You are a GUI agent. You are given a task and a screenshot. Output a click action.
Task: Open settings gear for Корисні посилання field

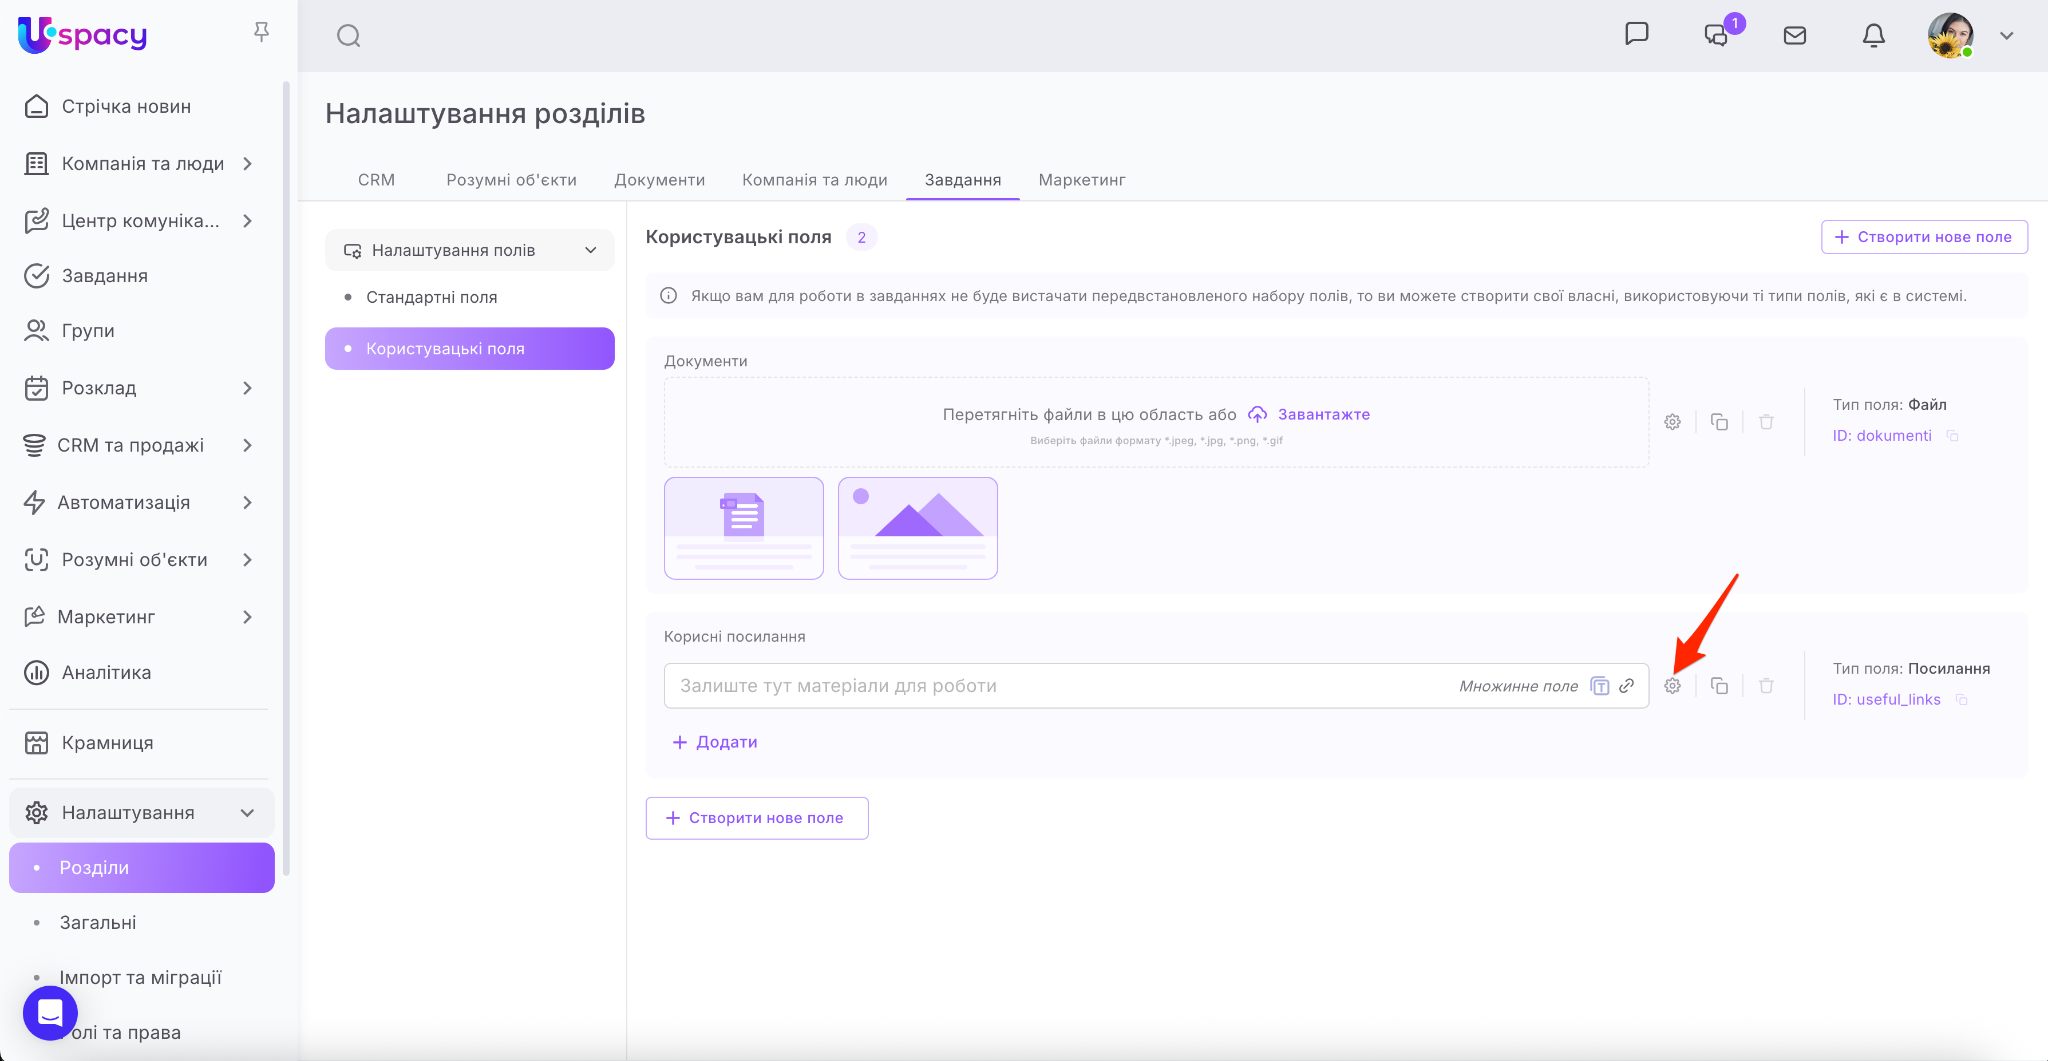(x=1672, y=686)
